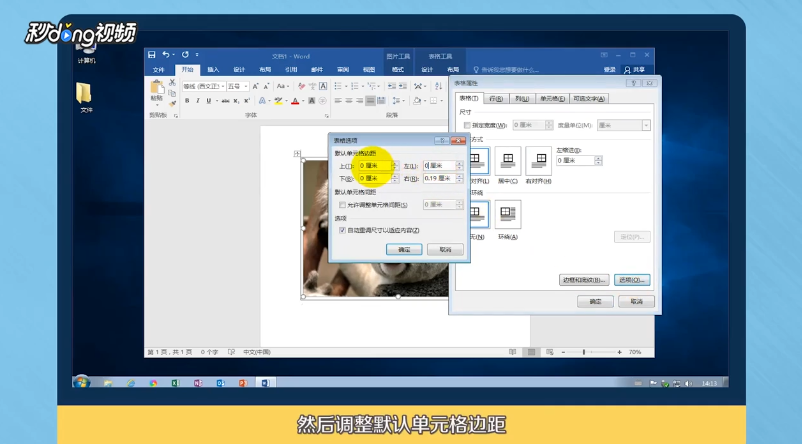Click the Bullets list icon
This screenshot has width=802, height=444.
[x=338, y=86]
